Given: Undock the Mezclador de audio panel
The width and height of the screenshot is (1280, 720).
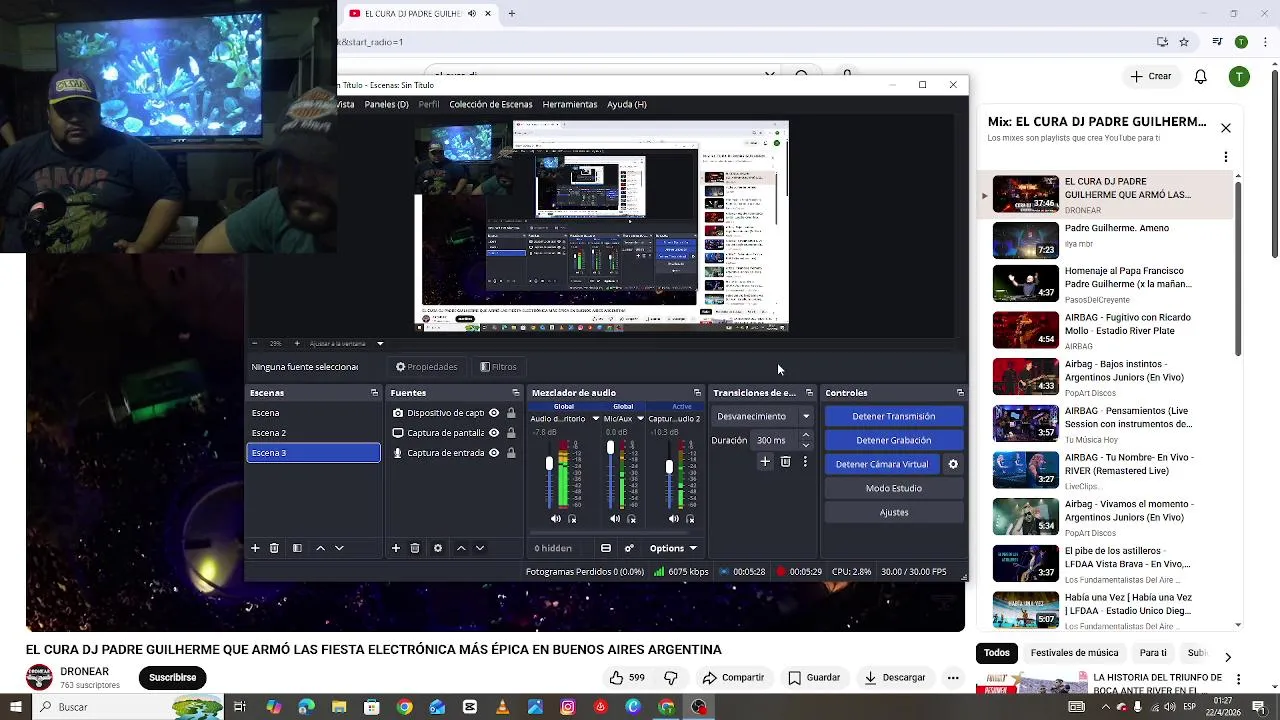Looking at the screenshot, I should click(697, 393).
